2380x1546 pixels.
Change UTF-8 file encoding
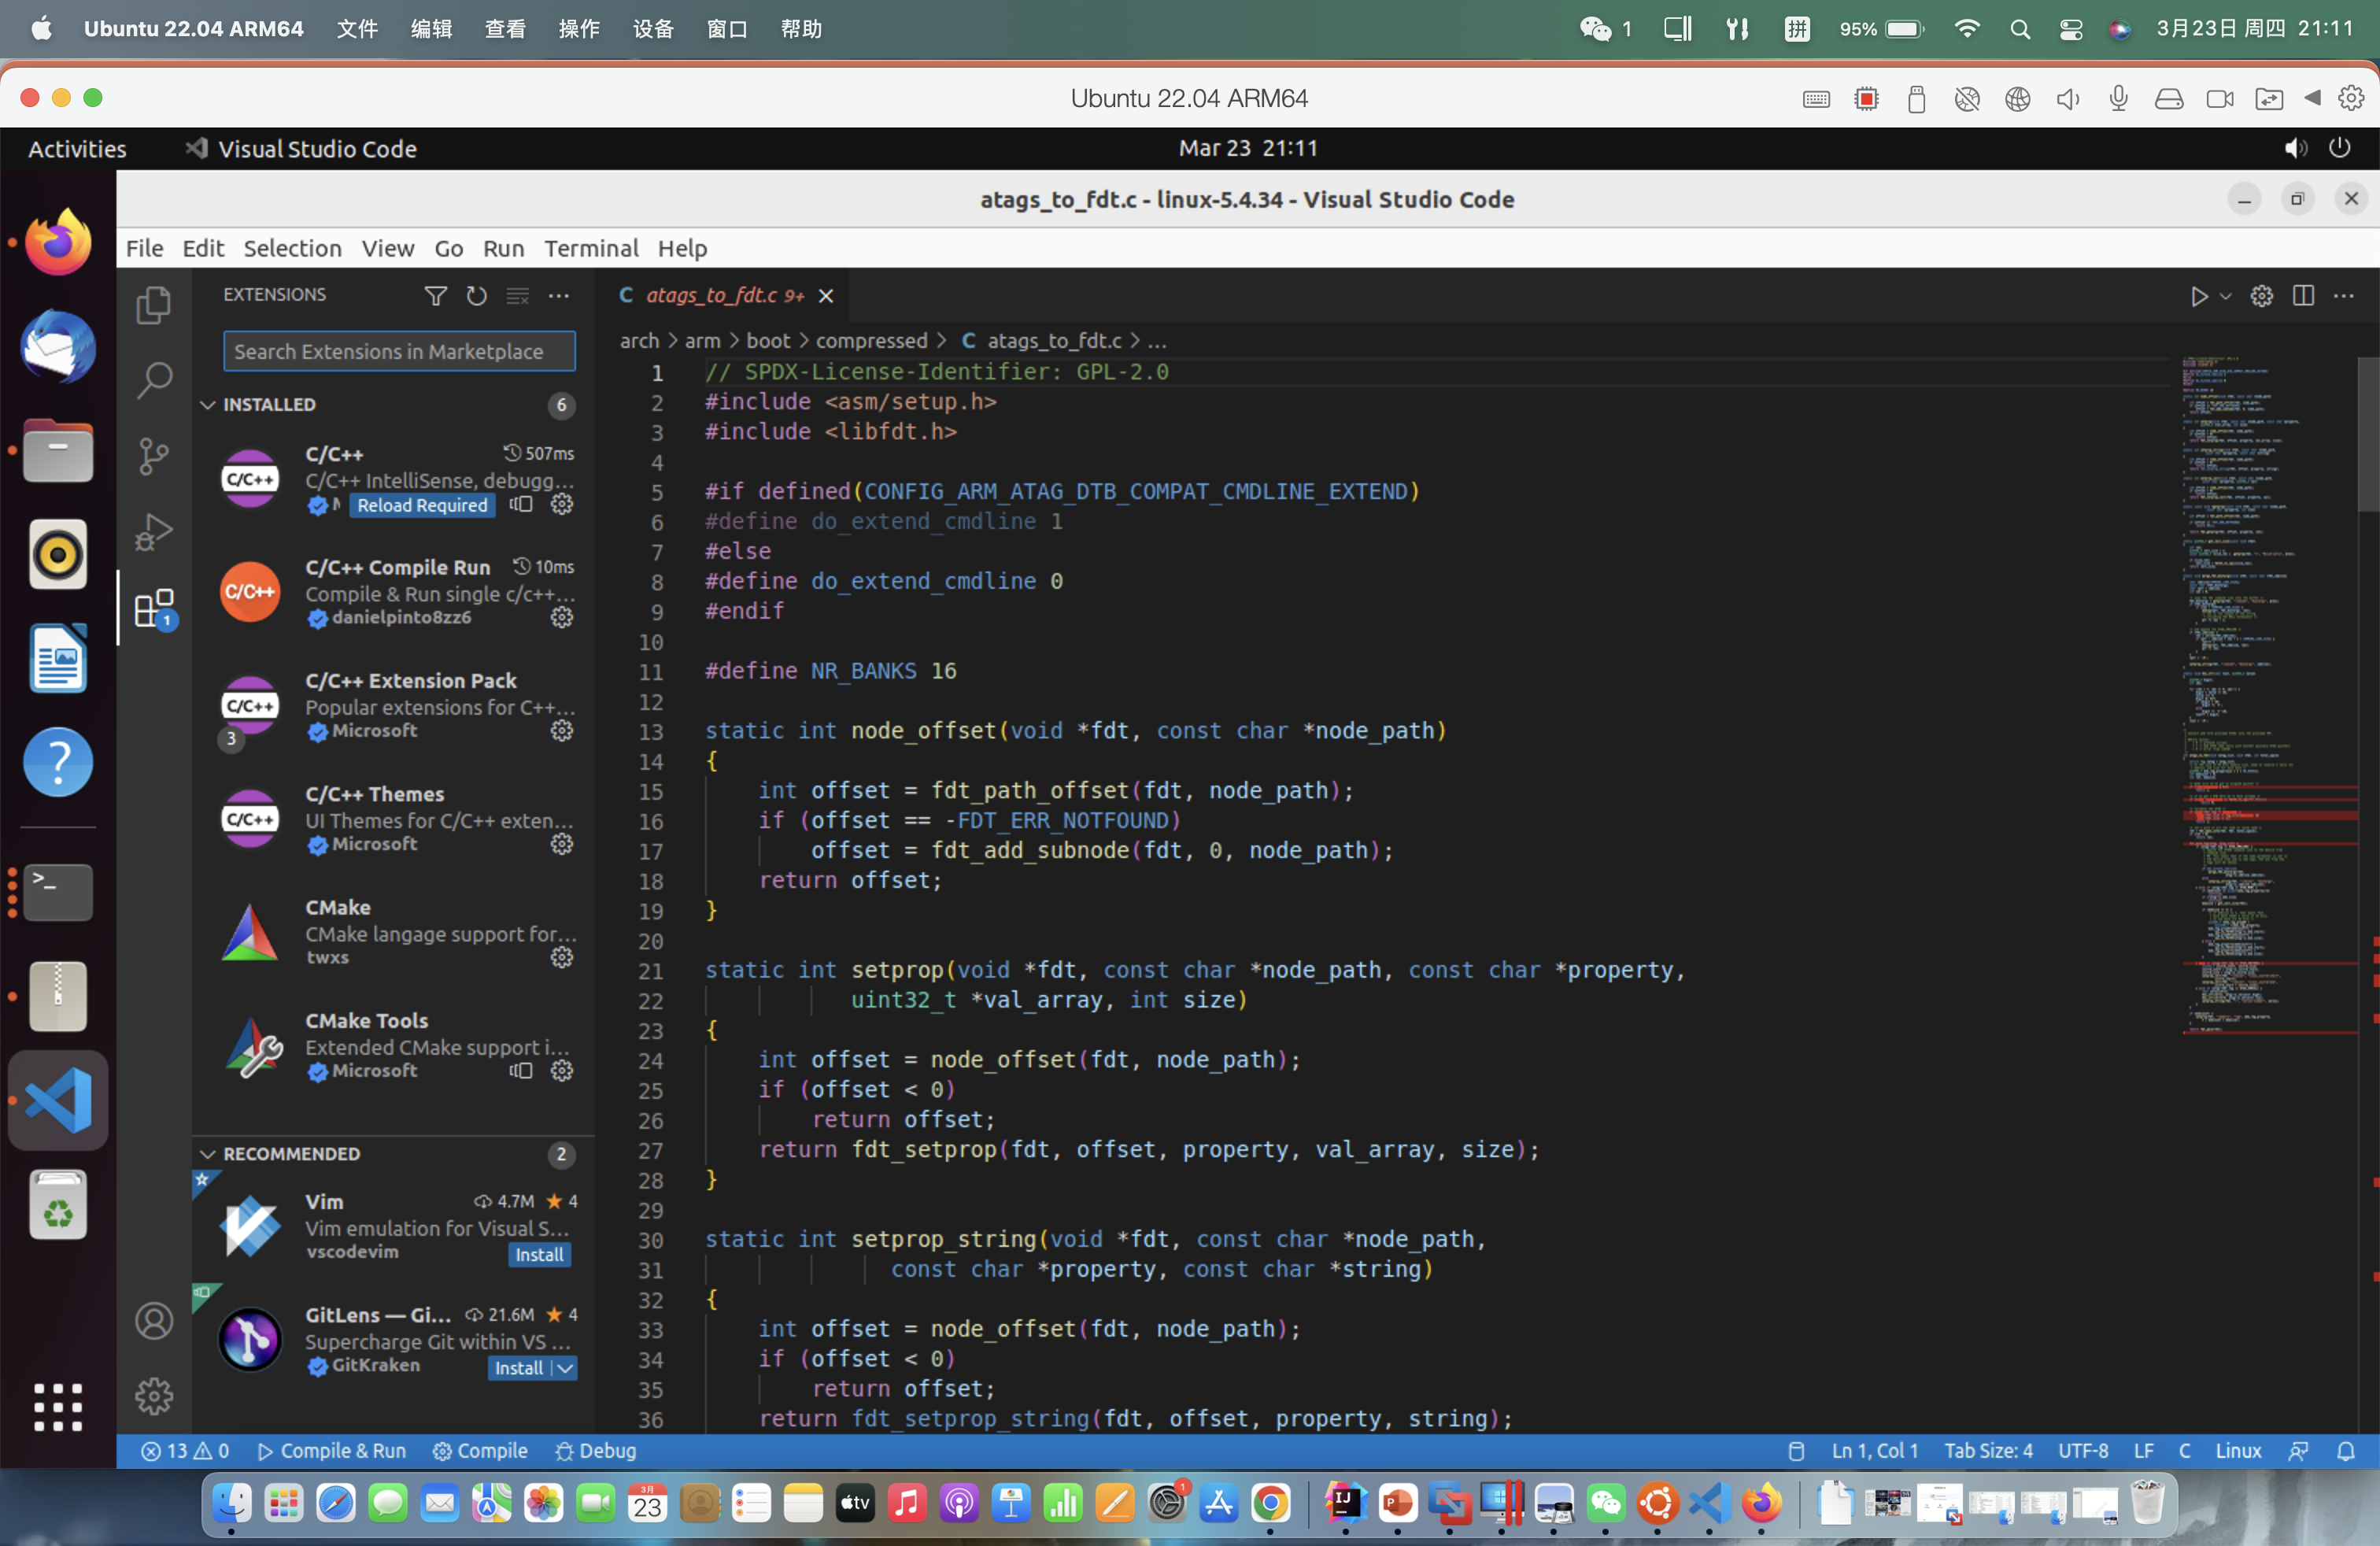coord(2083,1451)
